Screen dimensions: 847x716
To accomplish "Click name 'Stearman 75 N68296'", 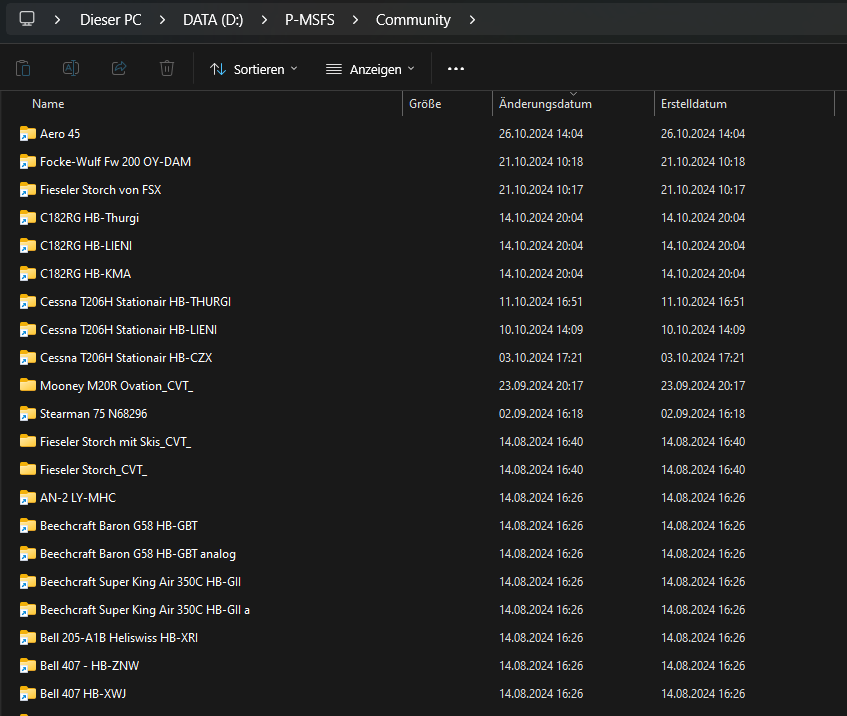I will (93, 414).
